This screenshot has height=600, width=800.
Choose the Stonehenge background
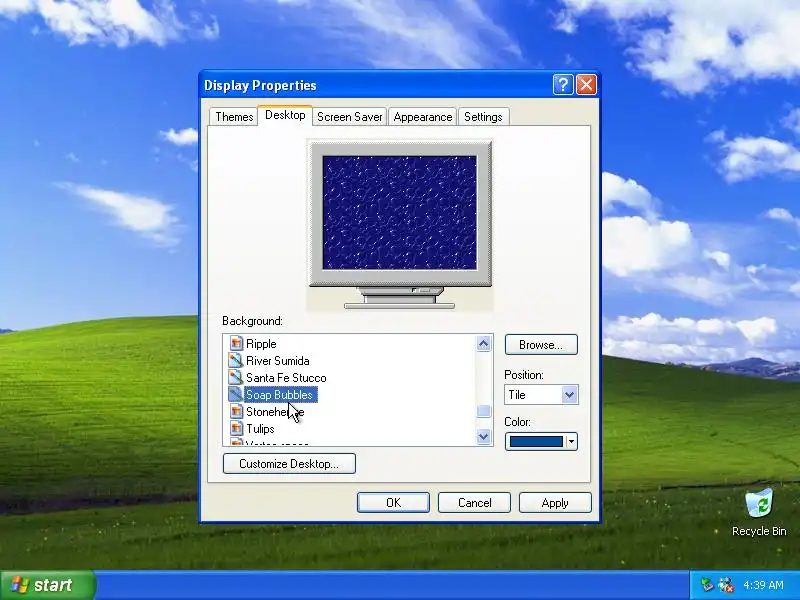pyautogui.click(x=275, y=411)
